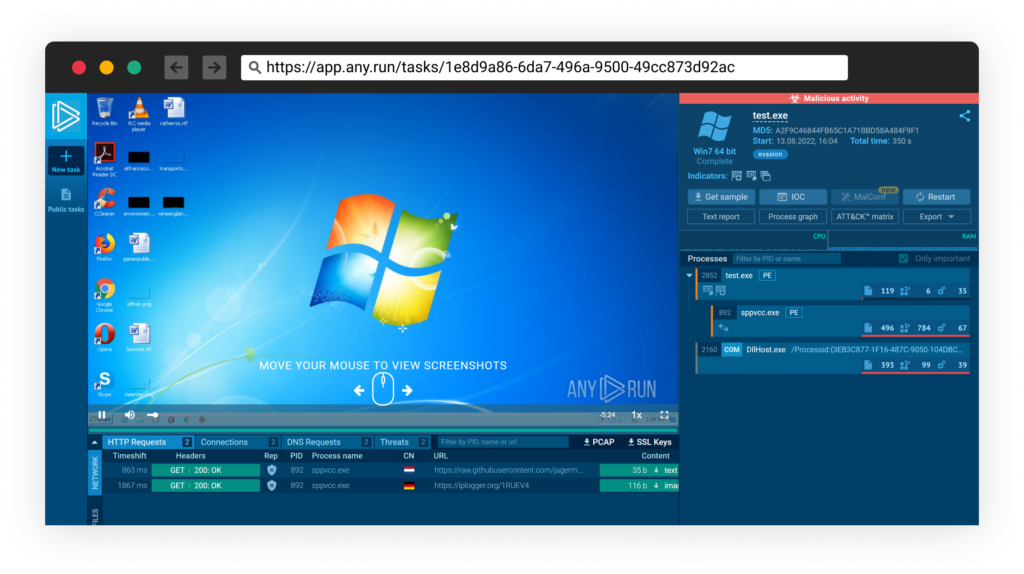Click the Germany flag in the iplogger row
1024x574 pixels.
click(409, 485)
